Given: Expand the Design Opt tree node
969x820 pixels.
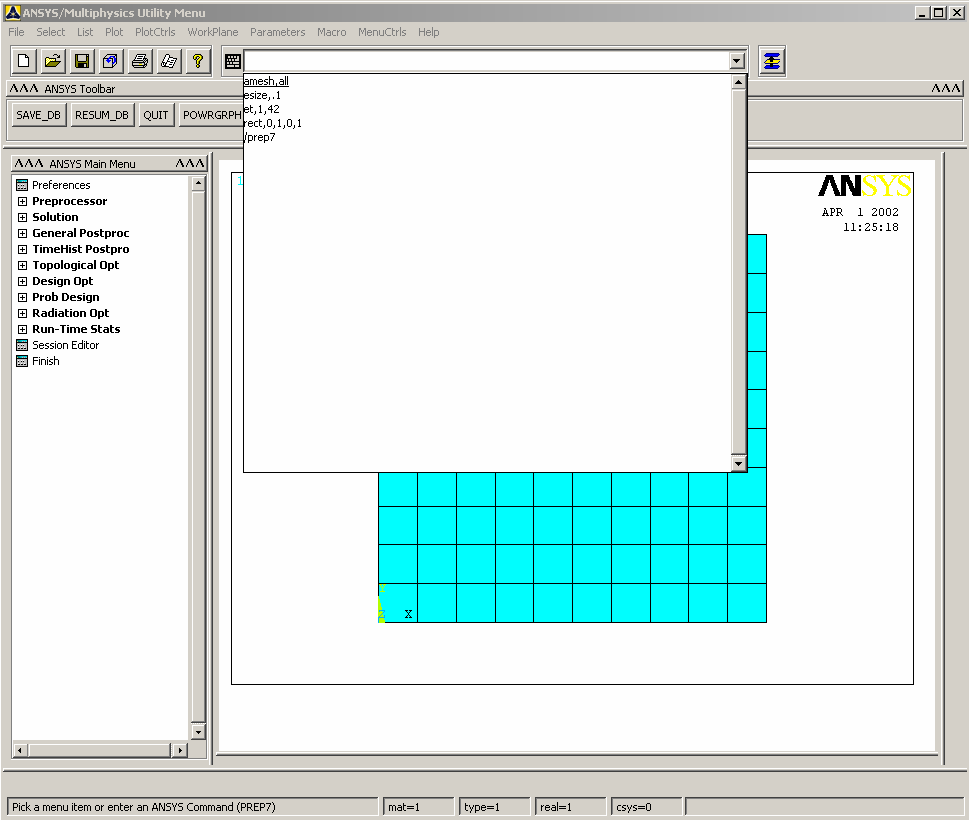Looking at the screenshot, I should 22,282.
